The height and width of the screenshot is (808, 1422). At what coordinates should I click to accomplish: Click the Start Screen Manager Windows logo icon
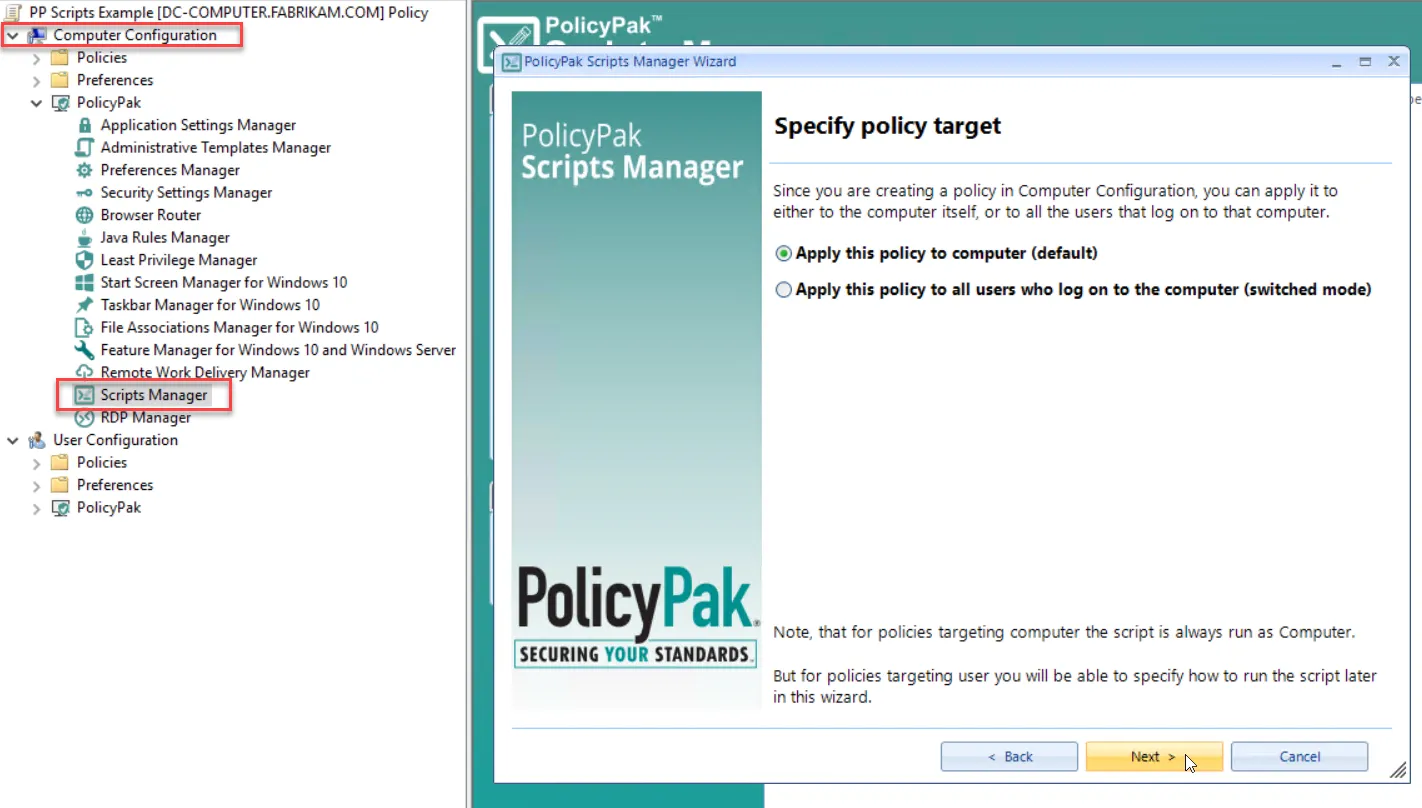pyautogui.click(x=84, y=282)
